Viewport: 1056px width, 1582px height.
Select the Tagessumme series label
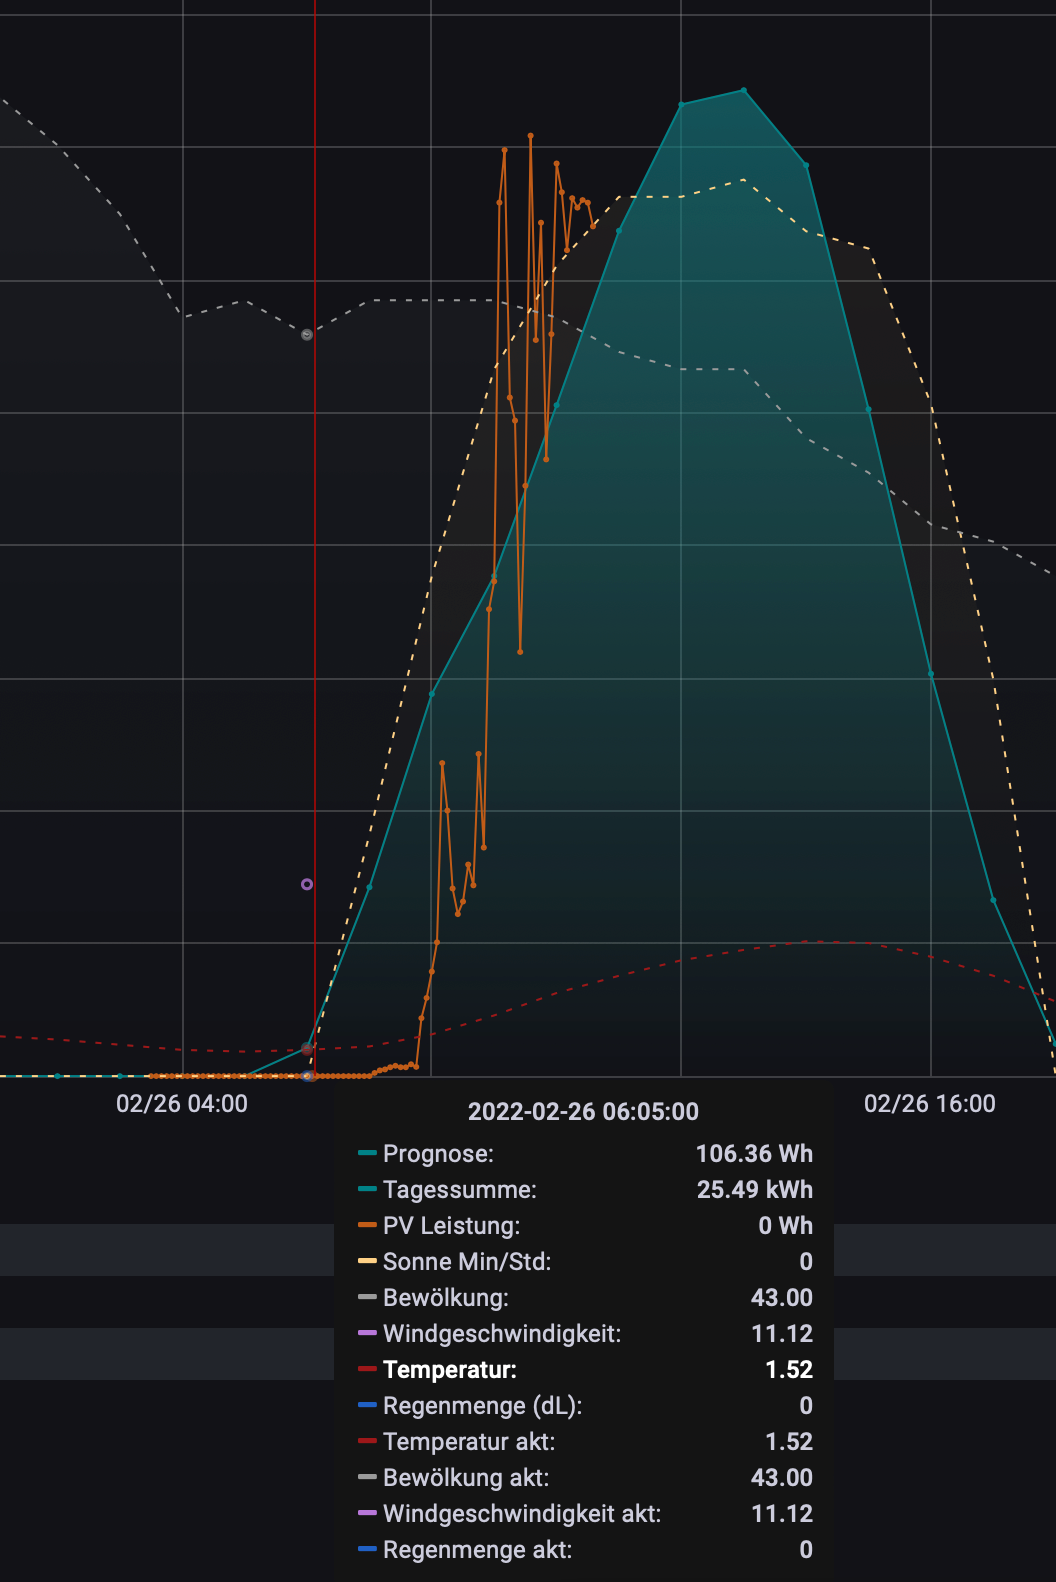pos(459,1190)
